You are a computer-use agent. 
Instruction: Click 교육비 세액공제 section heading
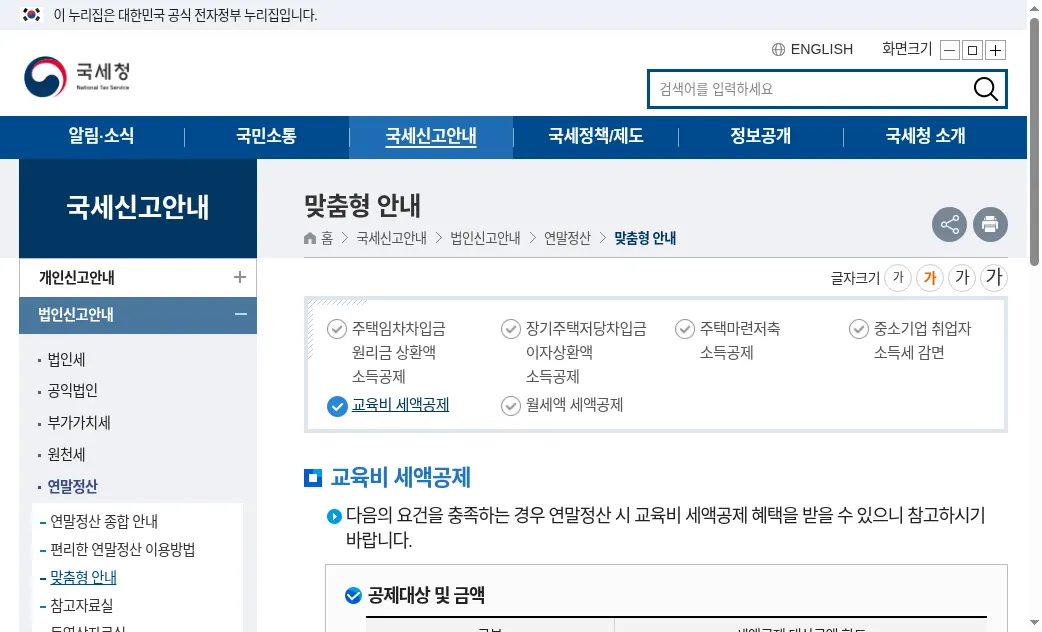coord(401,477)
